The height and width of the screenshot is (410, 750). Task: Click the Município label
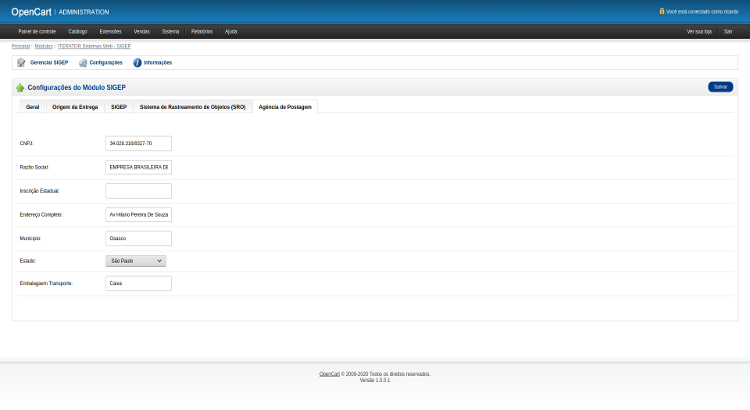click(x=30, y=238)
